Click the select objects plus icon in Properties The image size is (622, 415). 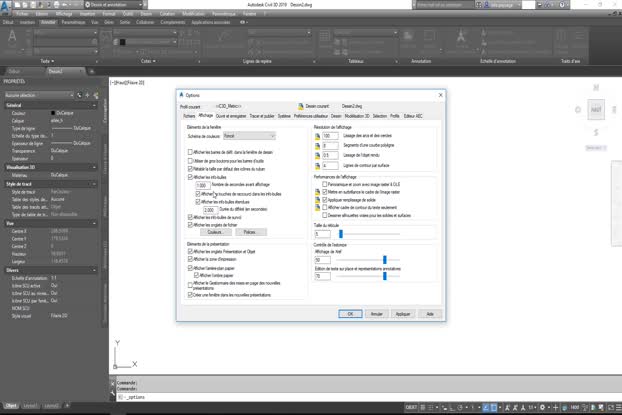(x=87, y=95)
